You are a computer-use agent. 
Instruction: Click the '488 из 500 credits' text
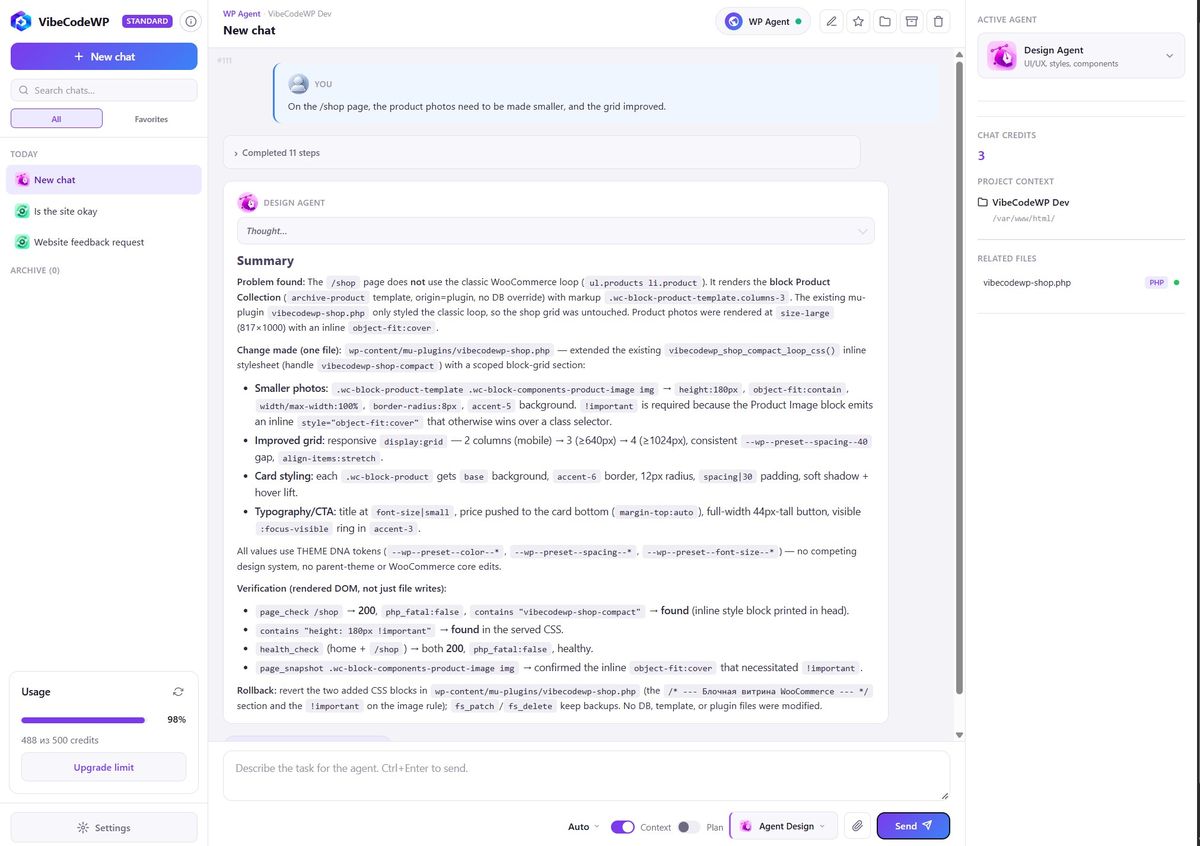[x=61, y=740]
